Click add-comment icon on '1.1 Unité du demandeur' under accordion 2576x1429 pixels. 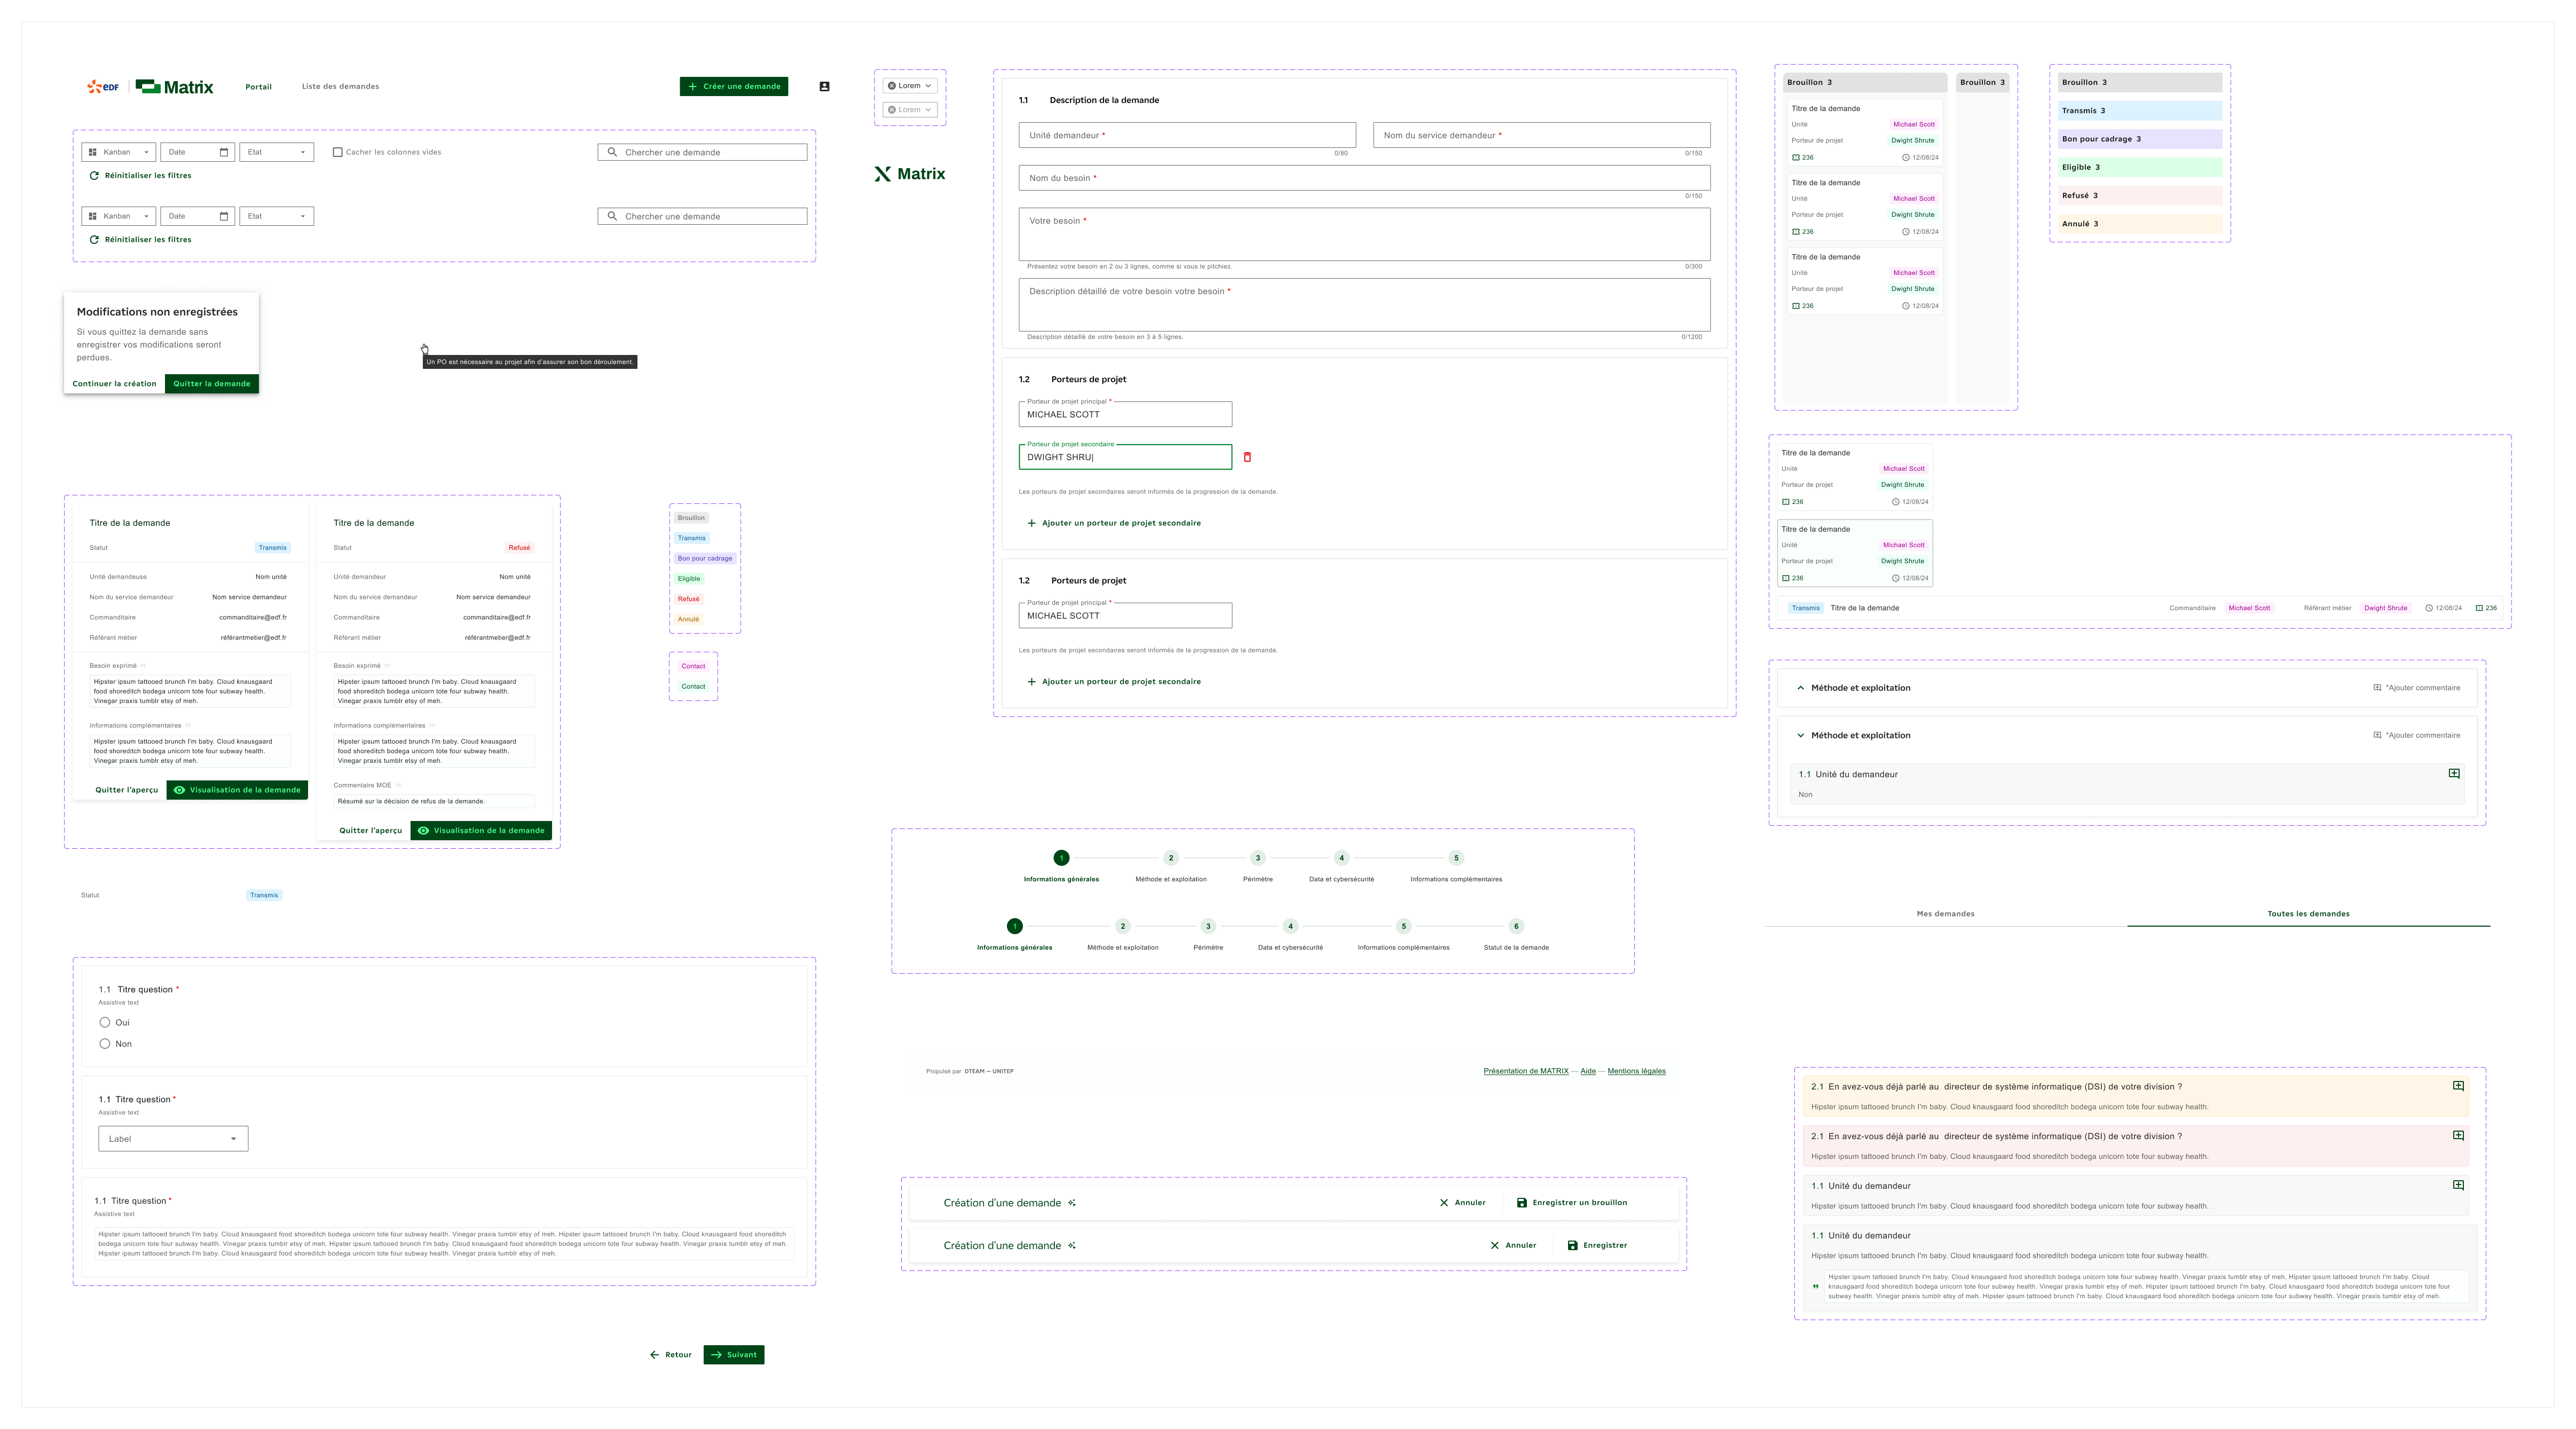click(x=2454, y=774)
